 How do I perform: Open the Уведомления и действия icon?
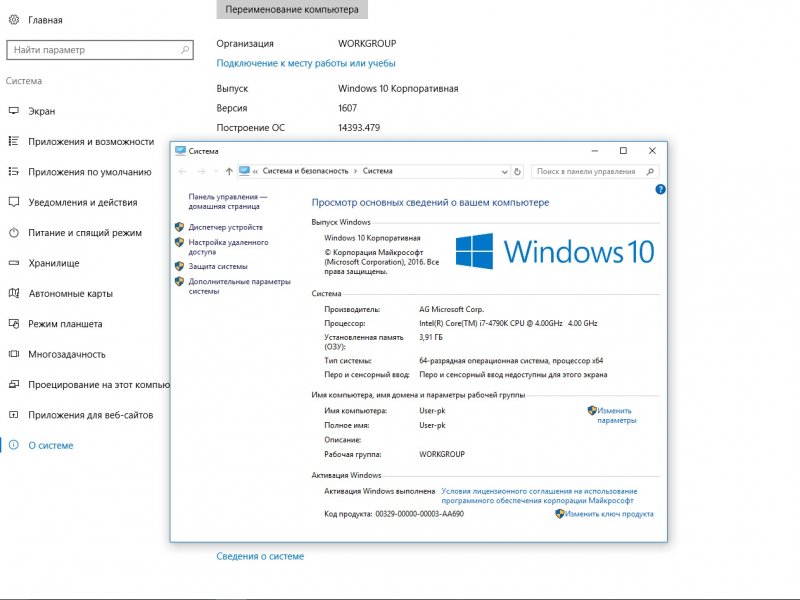pyautogui.click(x=14, y=202)
